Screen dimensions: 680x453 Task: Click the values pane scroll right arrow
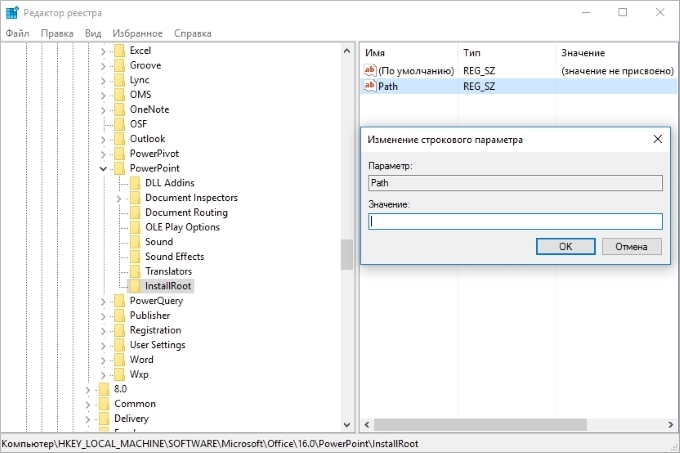(x=670, y=424)
